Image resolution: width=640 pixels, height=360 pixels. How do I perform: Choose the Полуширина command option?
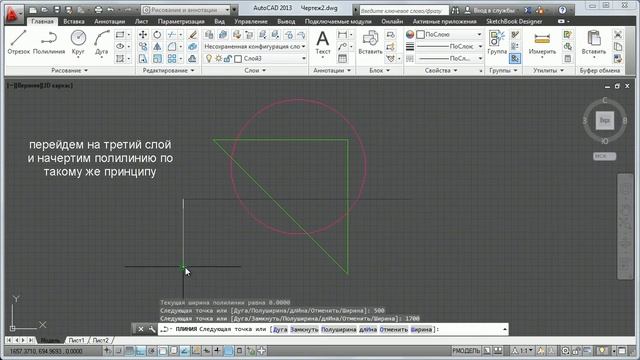[338, 329]
